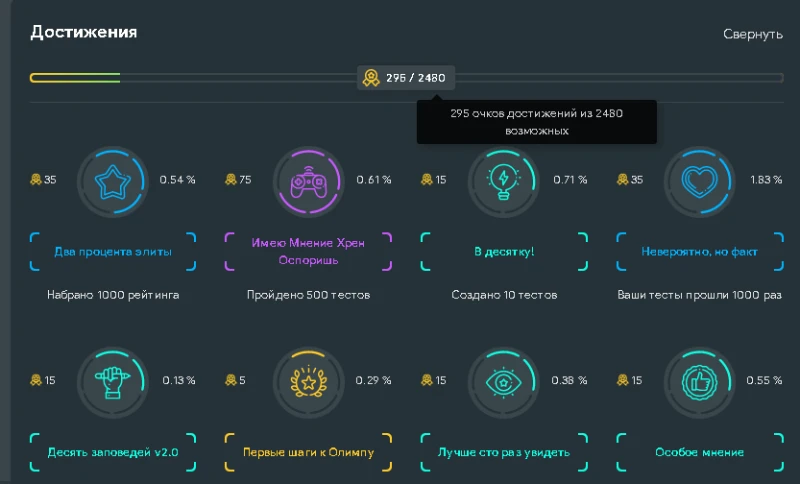Click the В десятку! achievement title

504,252
